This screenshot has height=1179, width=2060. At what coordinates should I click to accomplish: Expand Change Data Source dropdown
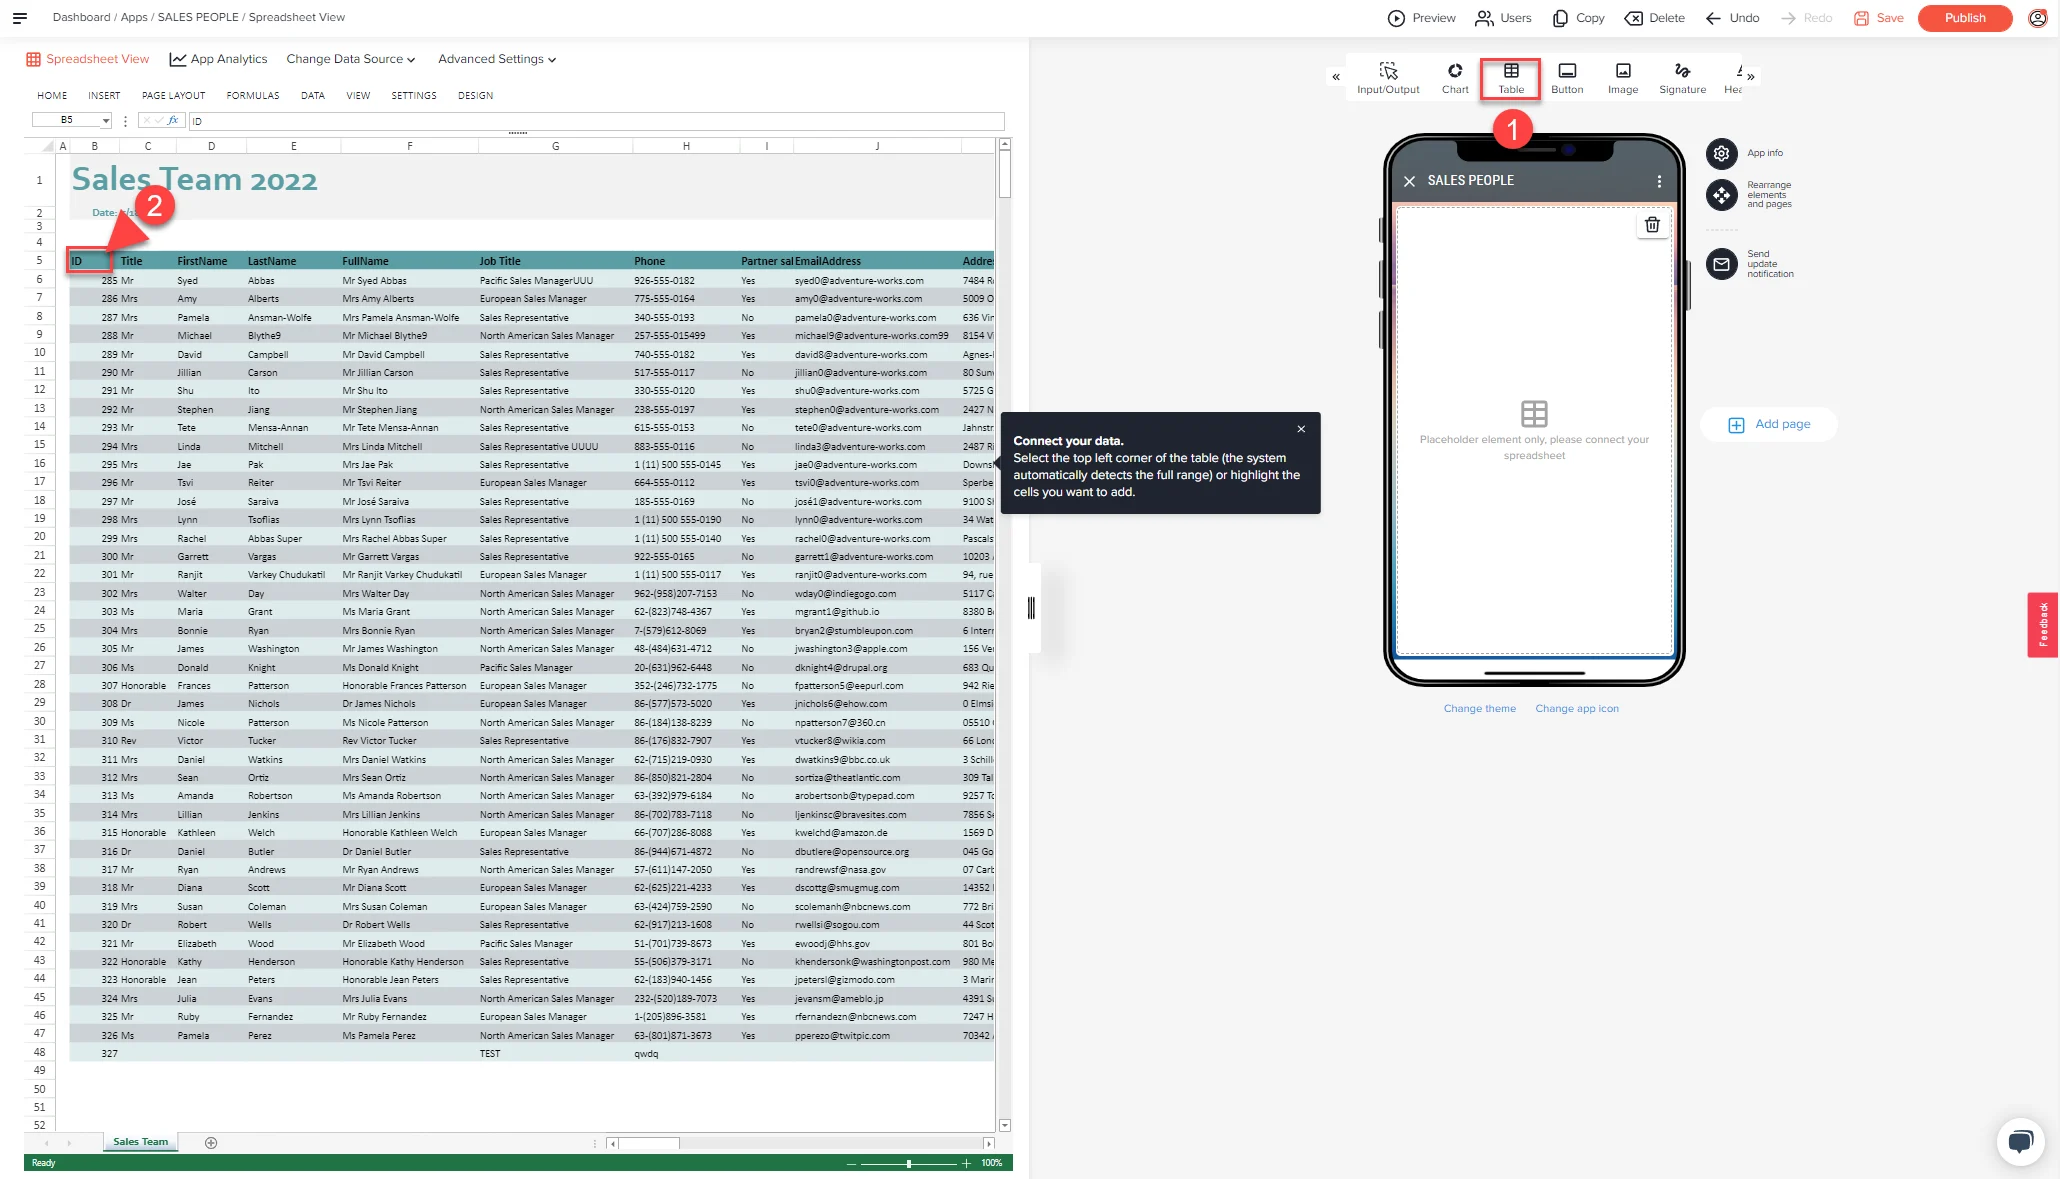click(350, 59)
